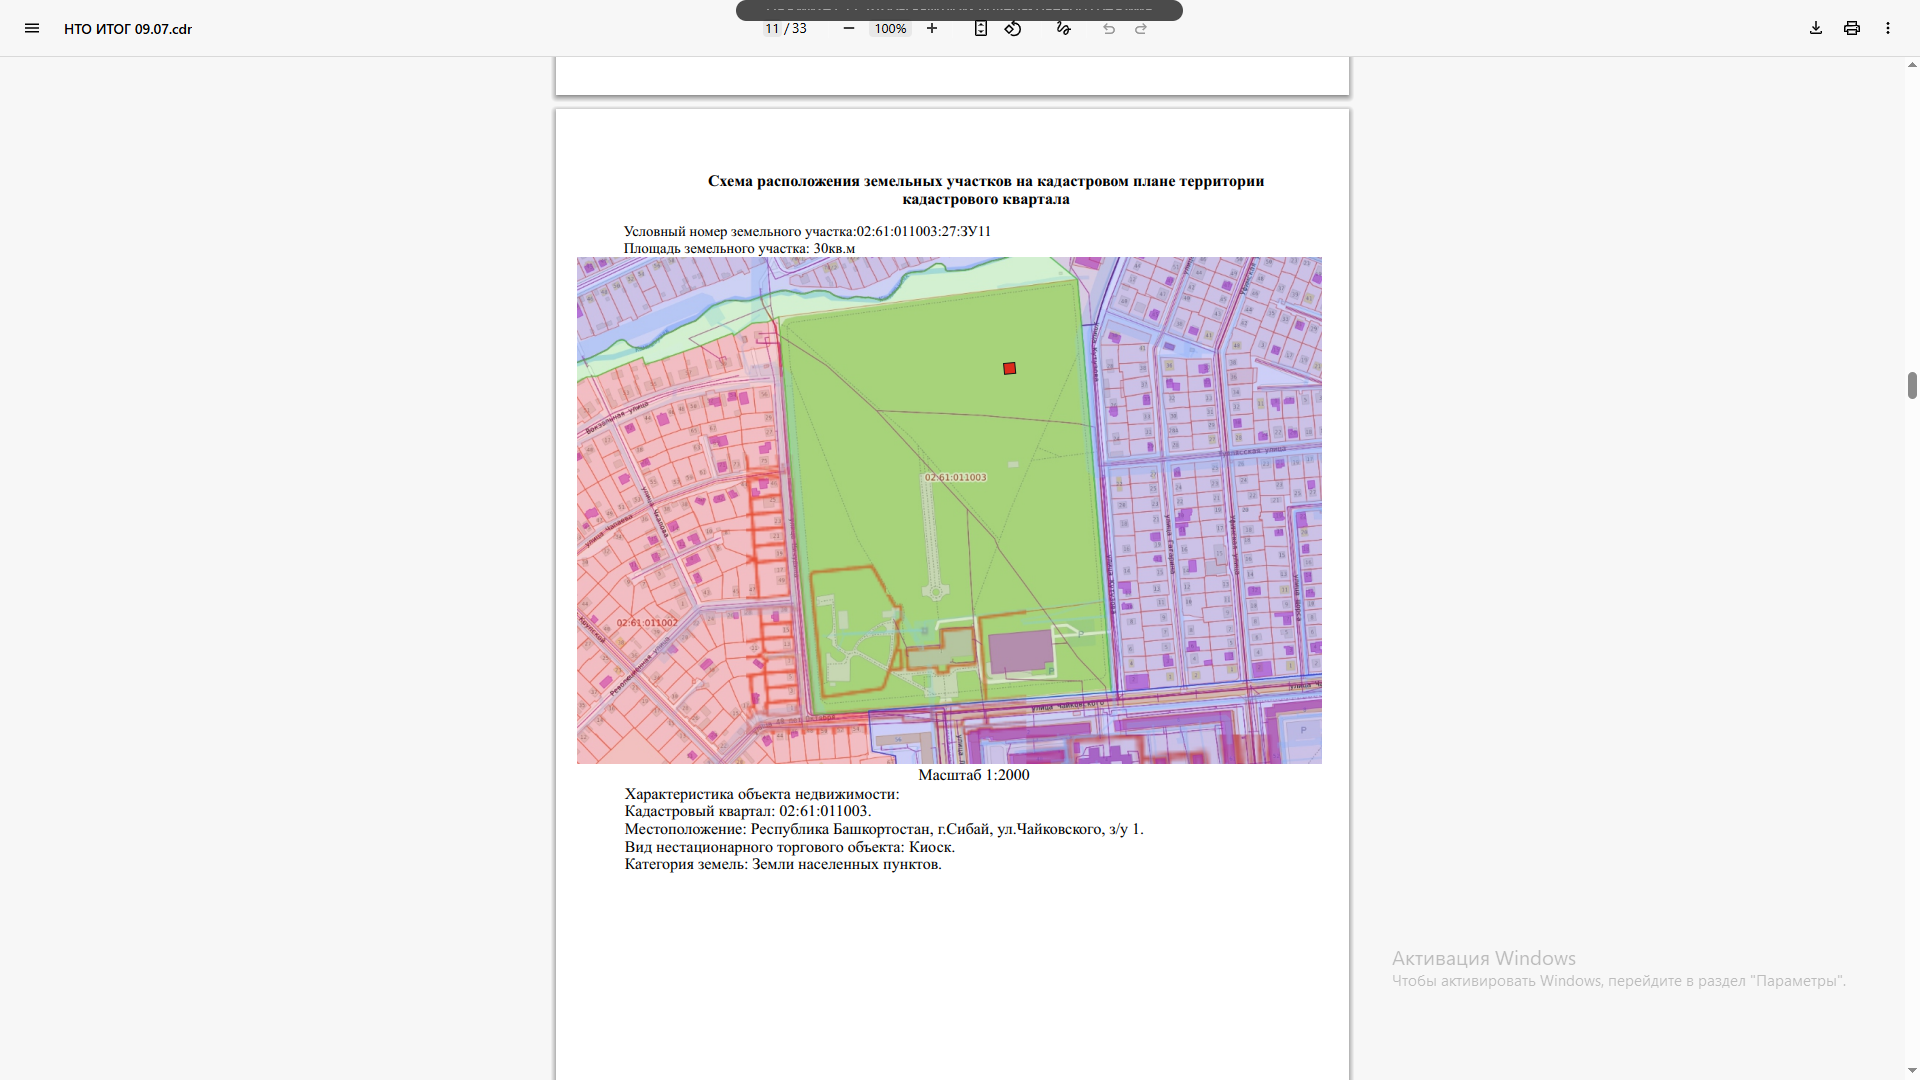Open the sidebar menu hamburger icon

click(32, 28)
